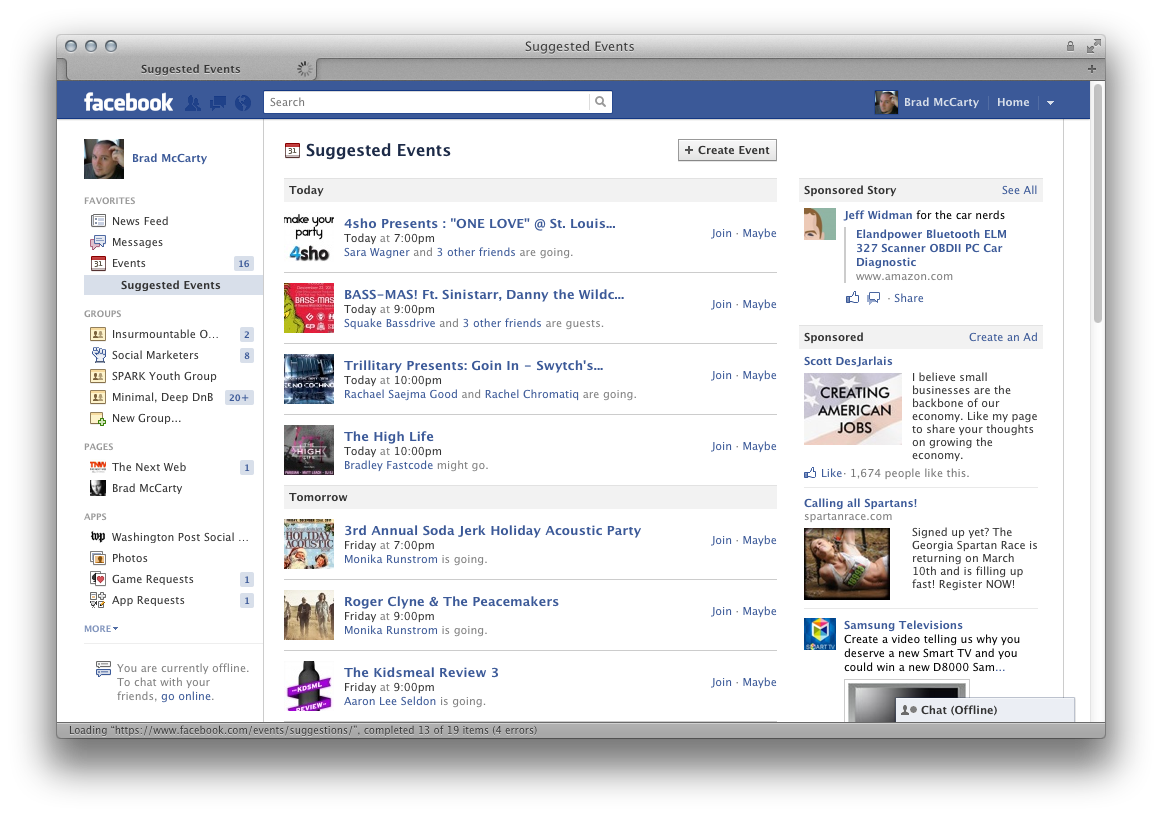Image resolution: width=1162 pixels, height=817 pixels.
Task: Click the Sara Wagner friend link
Action: [376, 252]
